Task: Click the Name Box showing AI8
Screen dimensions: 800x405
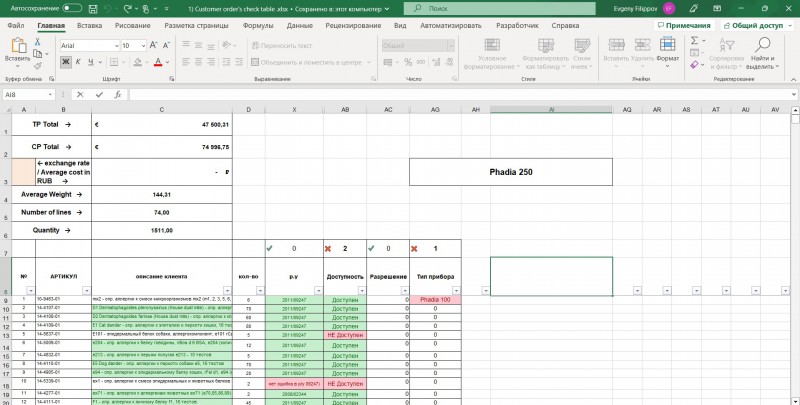Action: pyautogui.click(x=28, y=94)
